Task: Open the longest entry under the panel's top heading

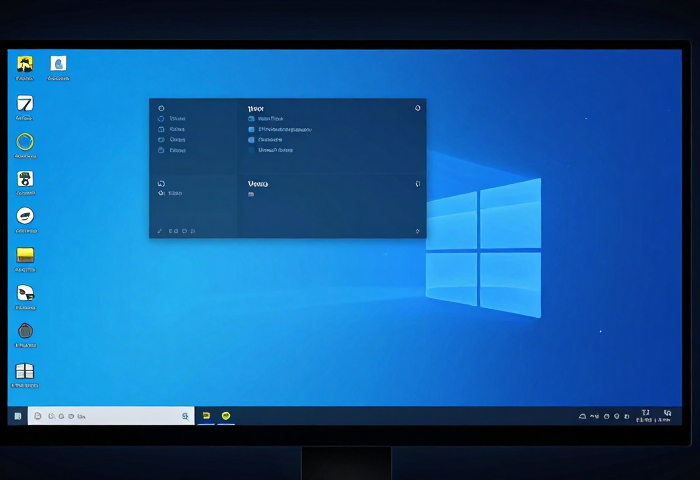Action: pyautogui.click(x=280, y=129)
